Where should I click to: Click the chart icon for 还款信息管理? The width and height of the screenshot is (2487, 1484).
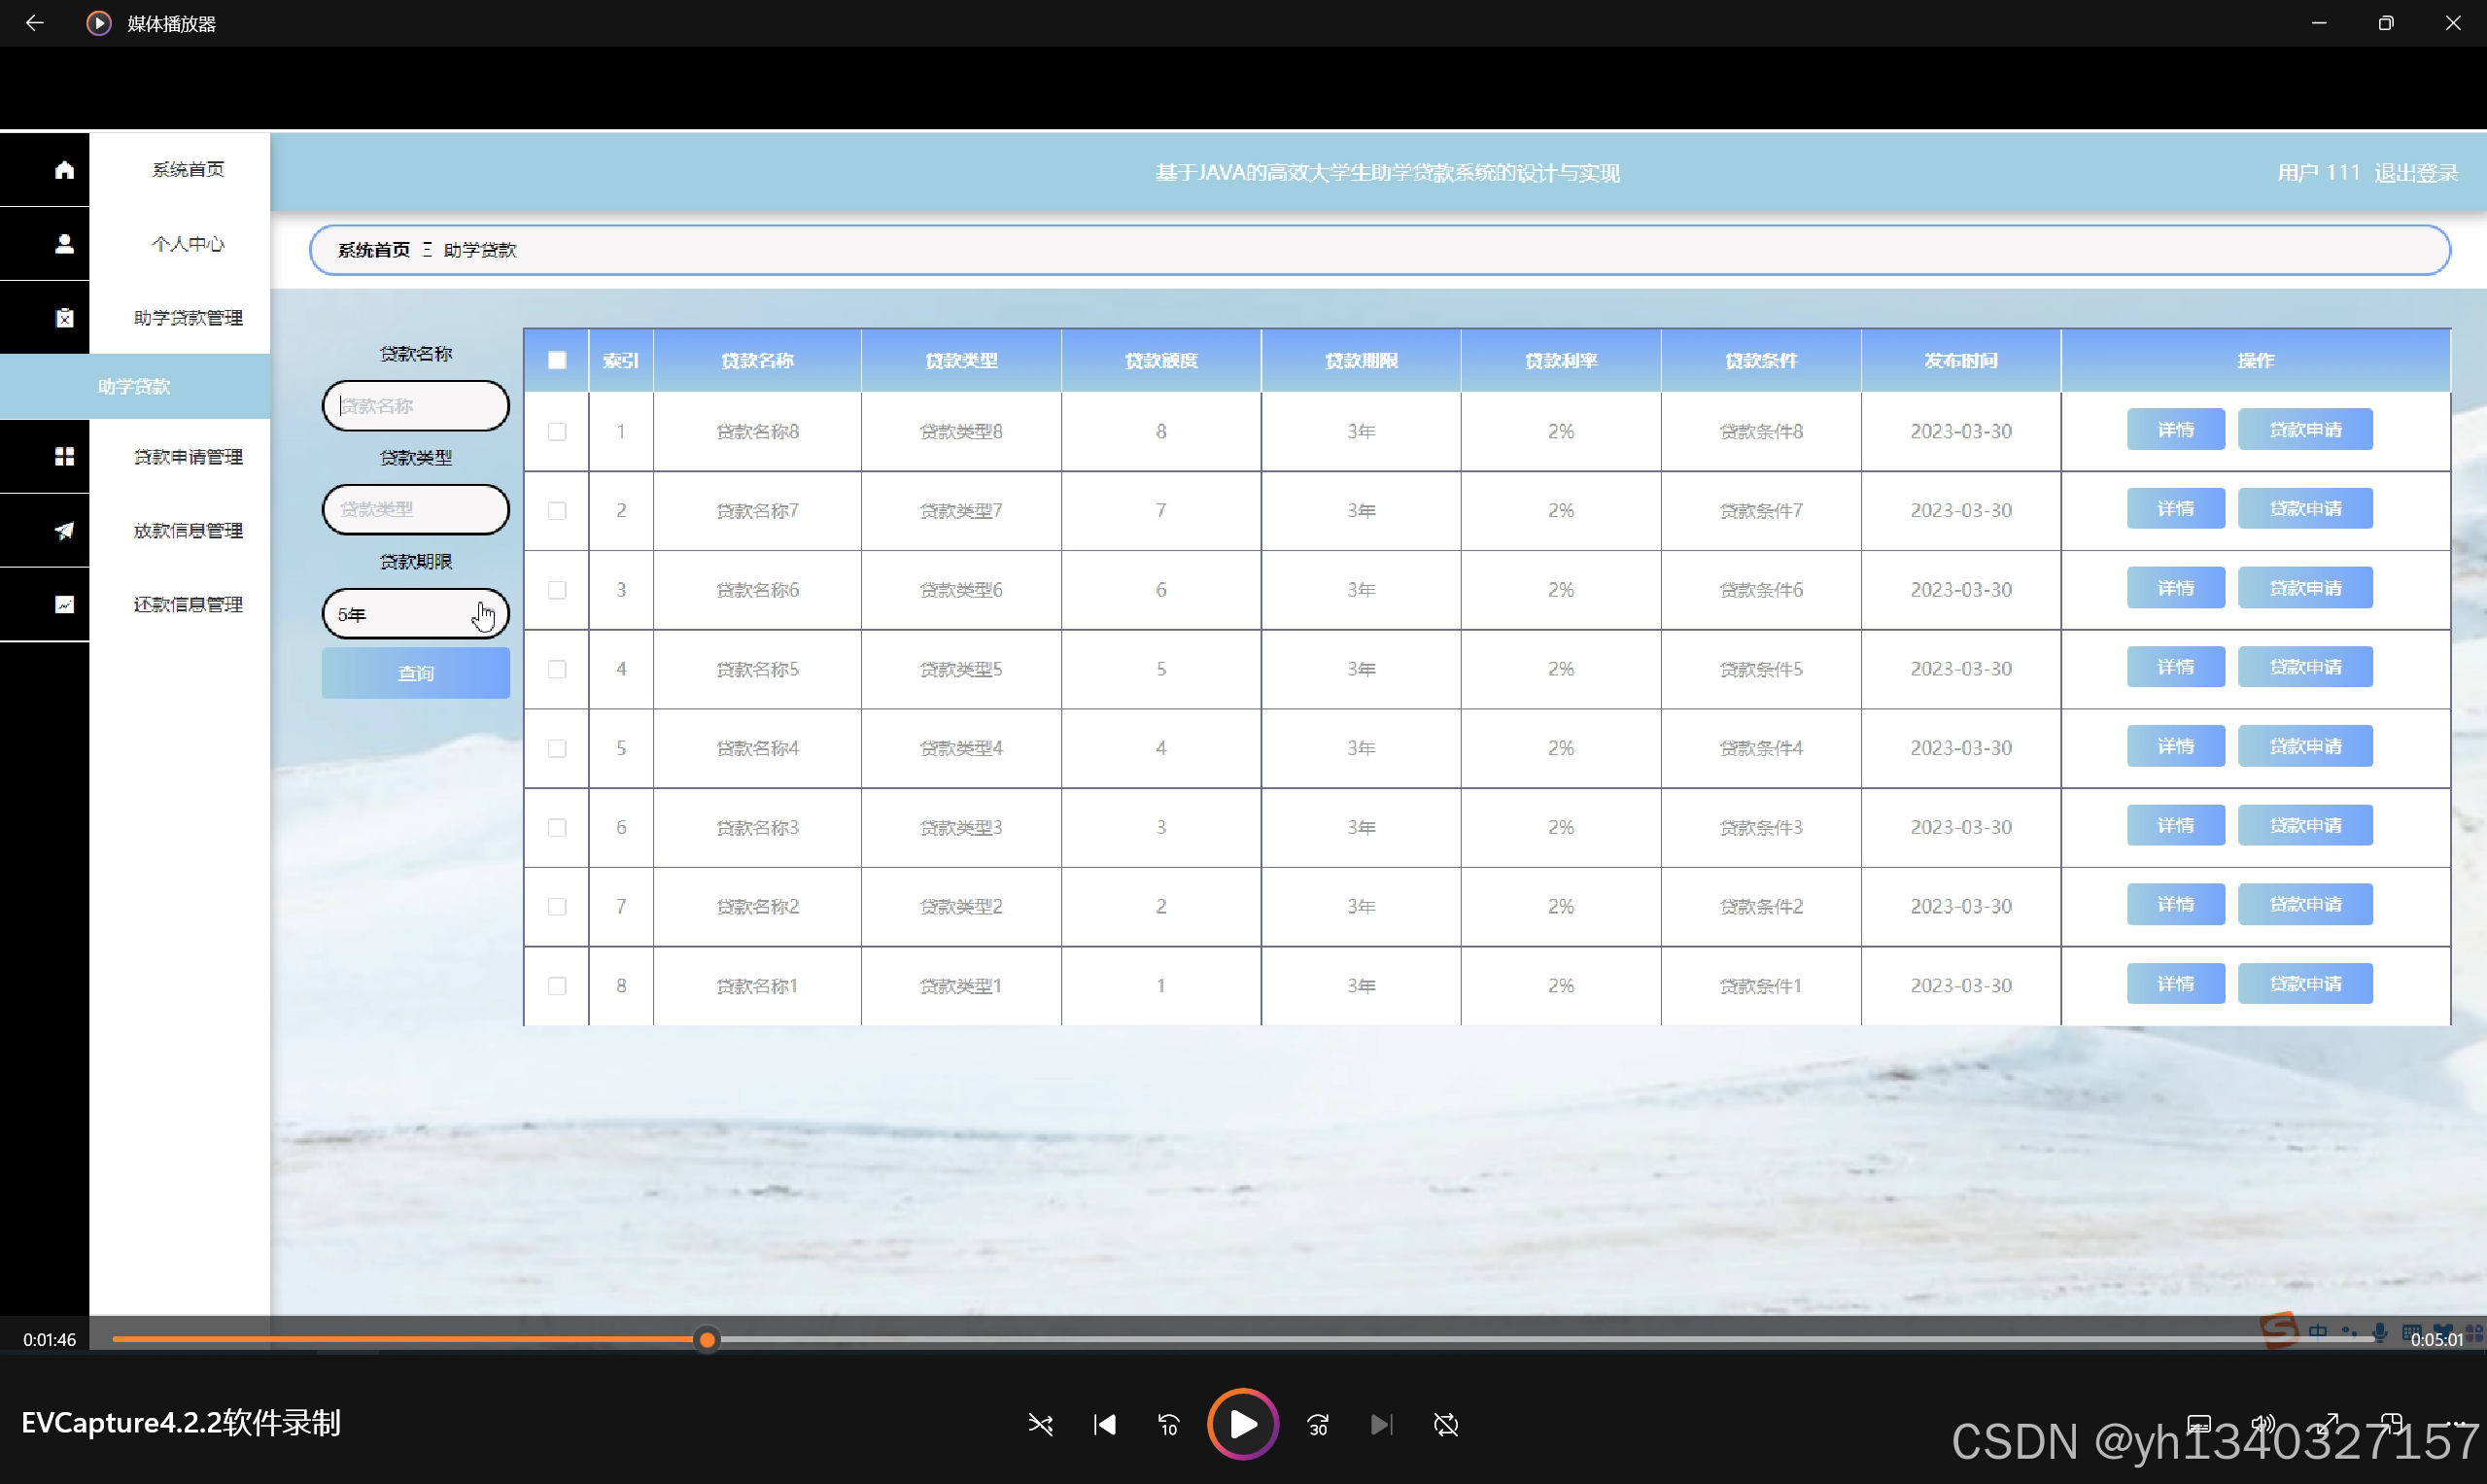coord(64,605)
